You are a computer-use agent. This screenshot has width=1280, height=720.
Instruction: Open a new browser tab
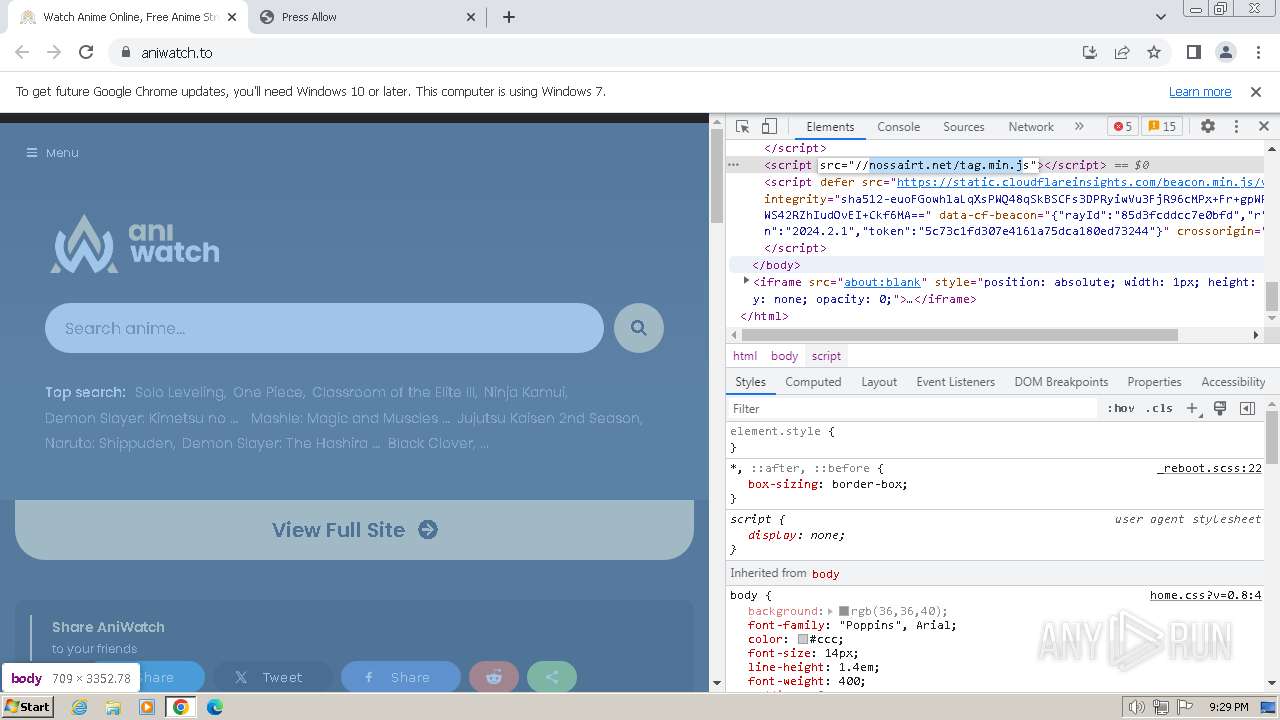508,17
